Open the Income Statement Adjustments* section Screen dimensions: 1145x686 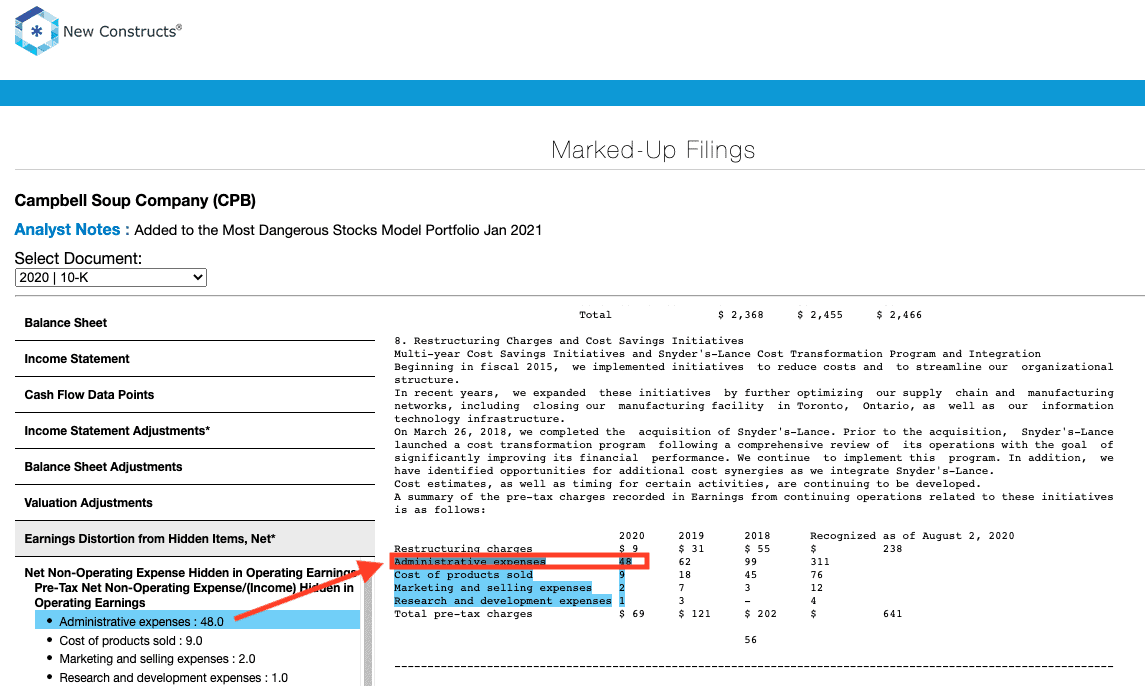coord(195,431)
